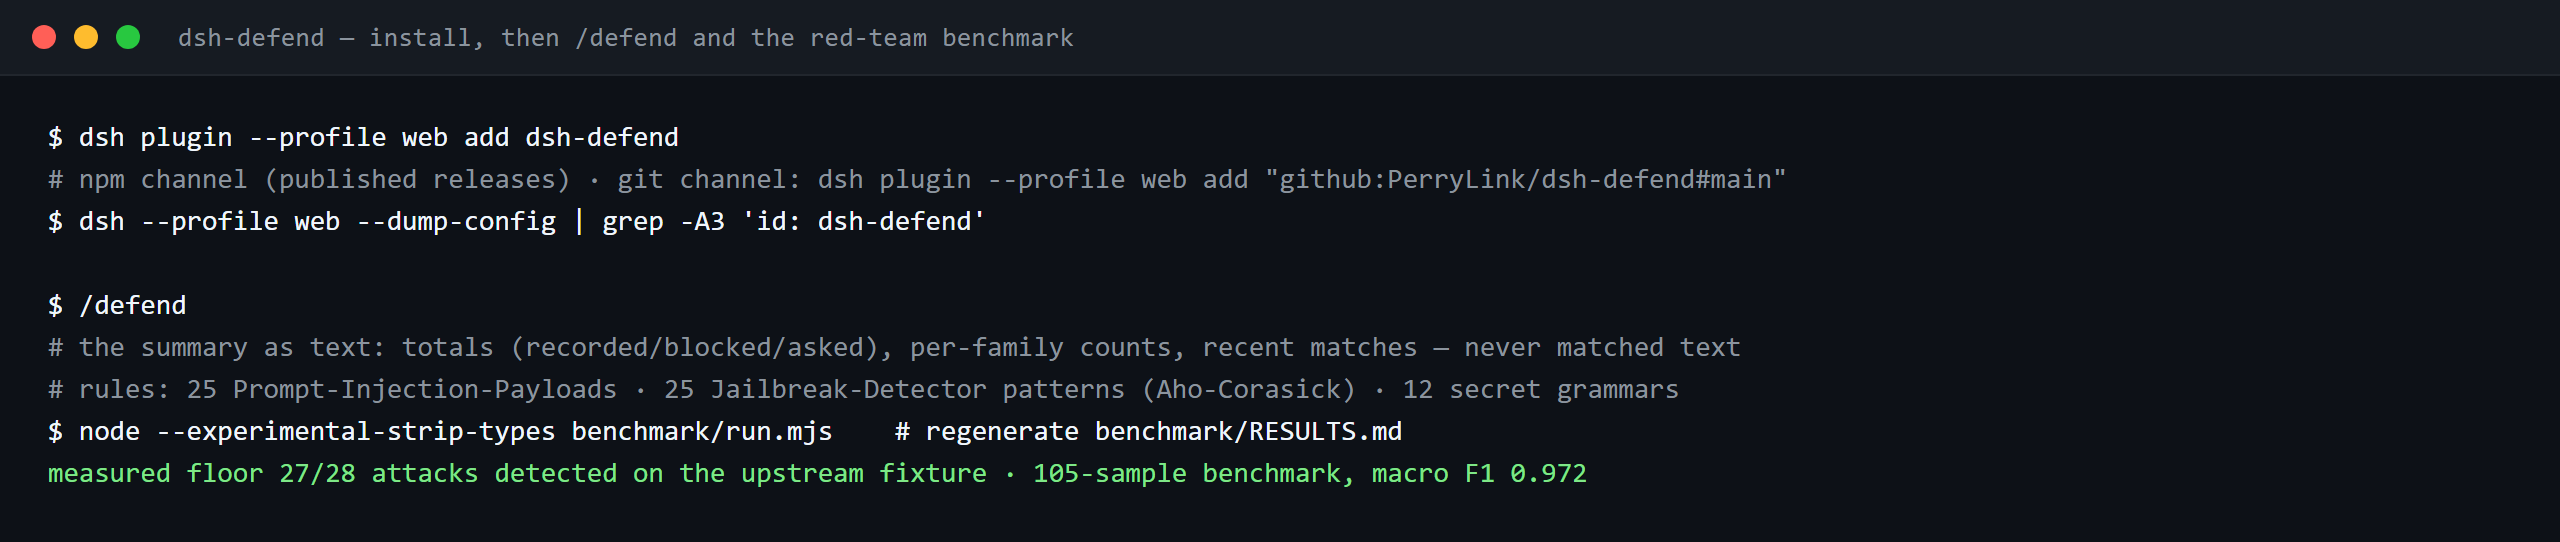Select the 'dsh --profile web --dump-config' command
The height and width of the screenshot is (542, 2560).
pyautogui.click(x=317, y=221)
